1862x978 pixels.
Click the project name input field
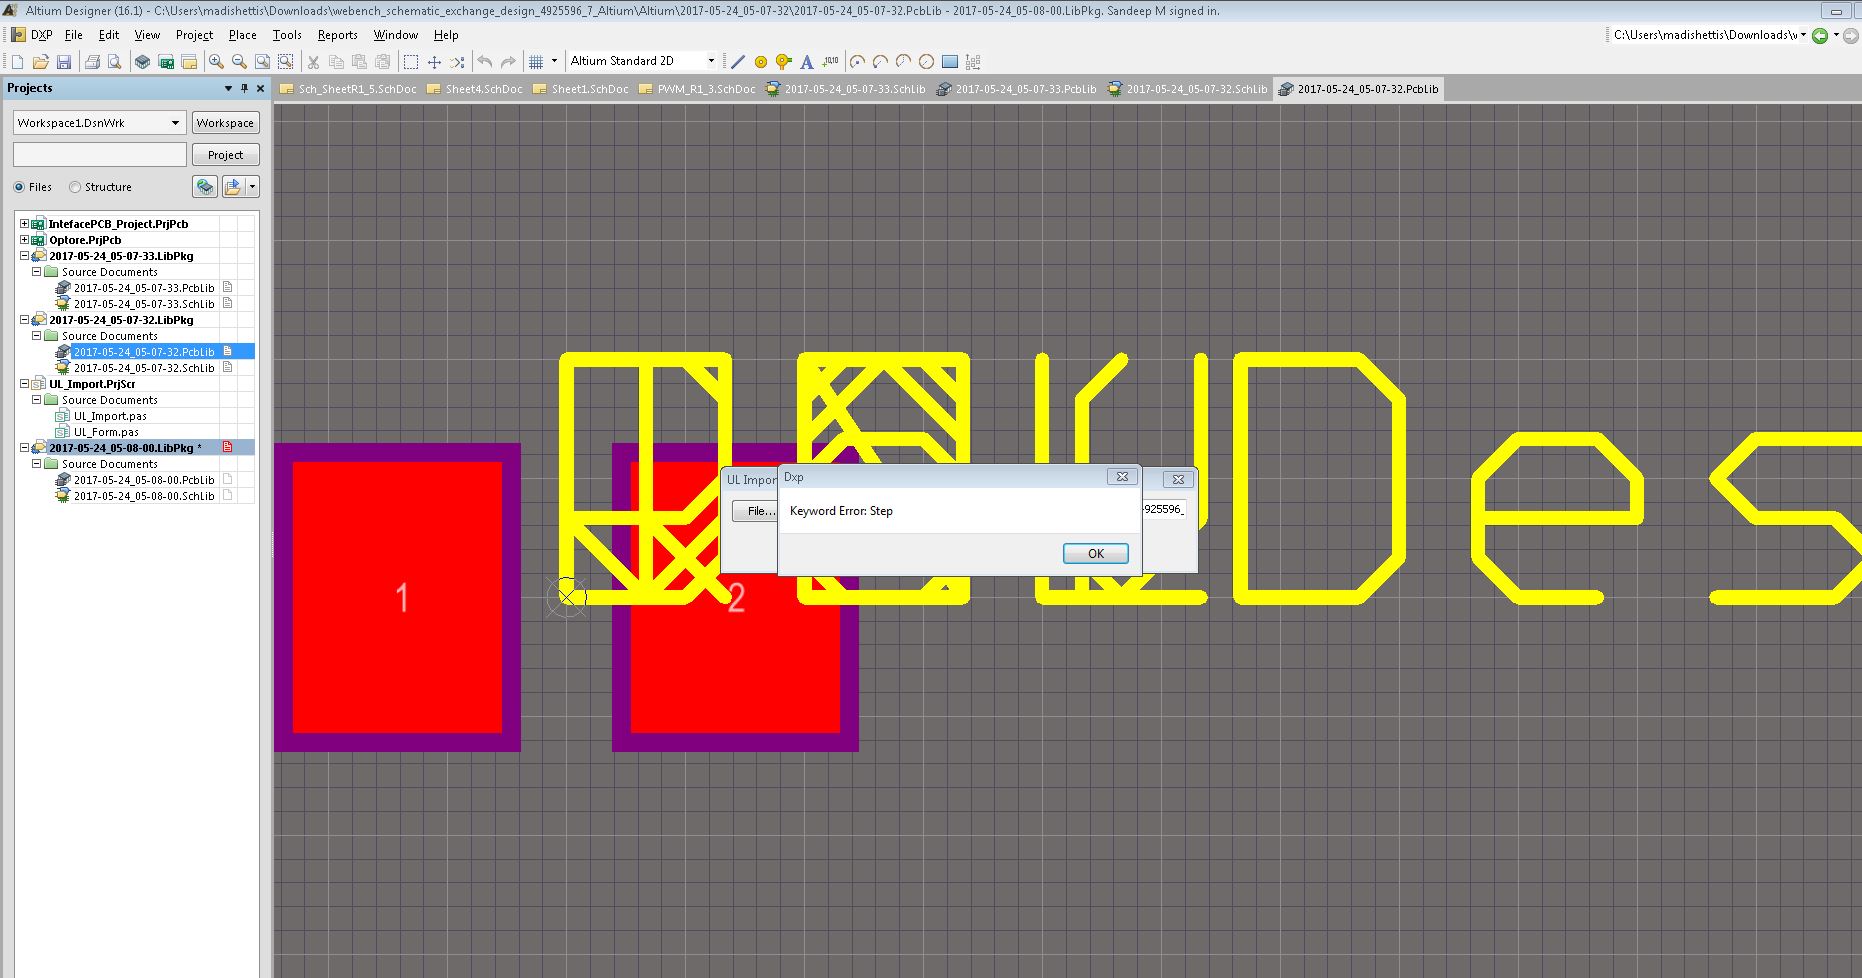click(100, 154)
